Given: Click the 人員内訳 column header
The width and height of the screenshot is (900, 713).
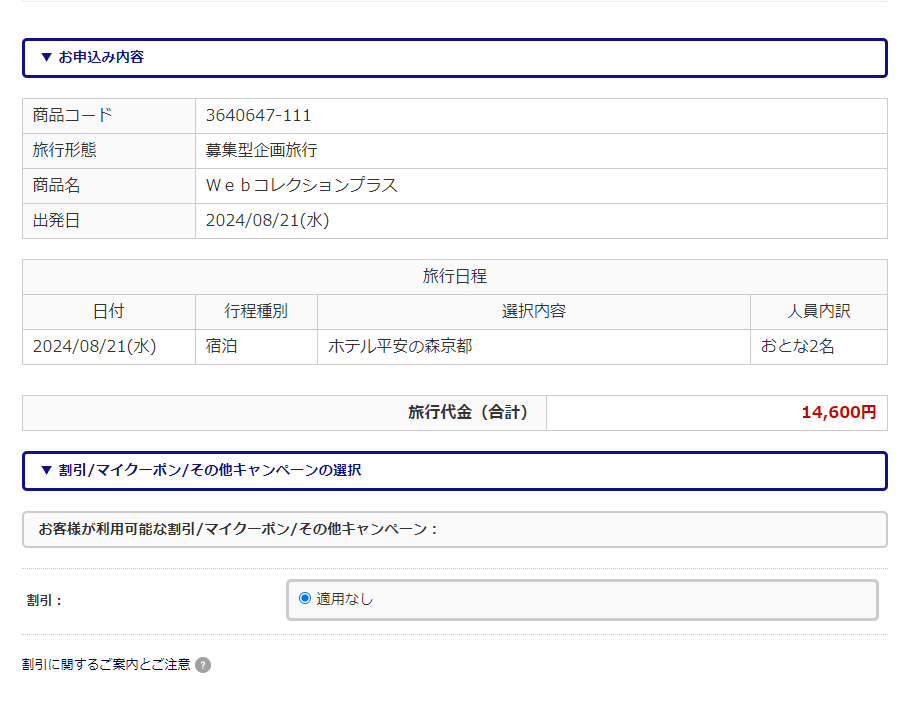Looking at the screenshot, I should (818, 311).
